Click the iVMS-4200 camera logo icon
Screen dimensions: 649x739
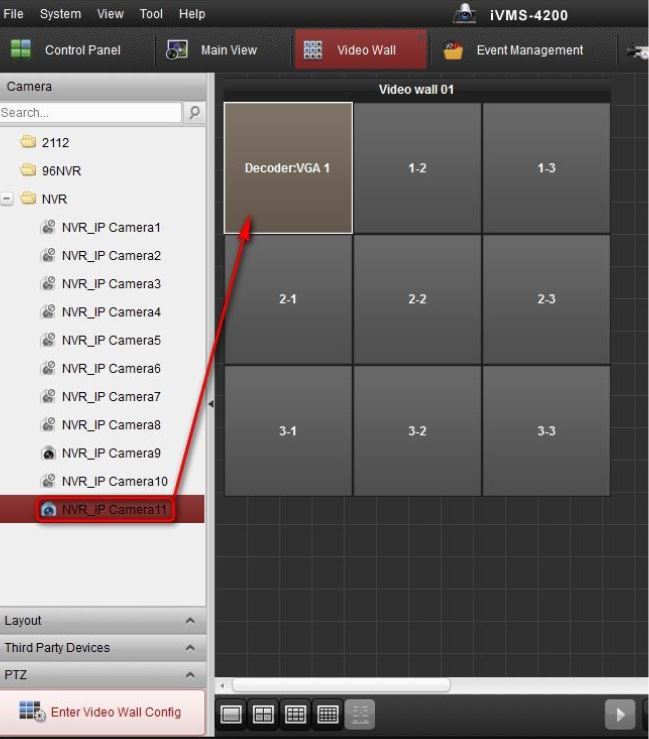click(465, 13)
